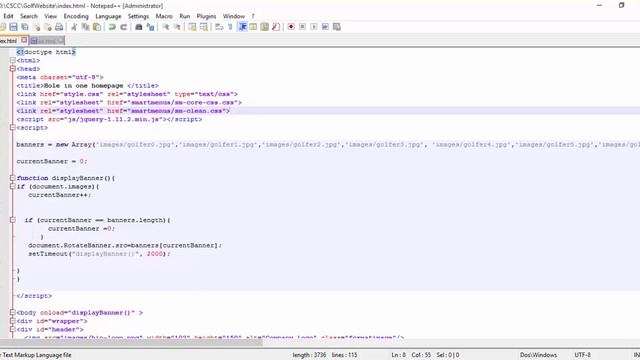The image size is (640, 360).
Task: Click the Copy toolbar icon
Action: coord(85,27)
